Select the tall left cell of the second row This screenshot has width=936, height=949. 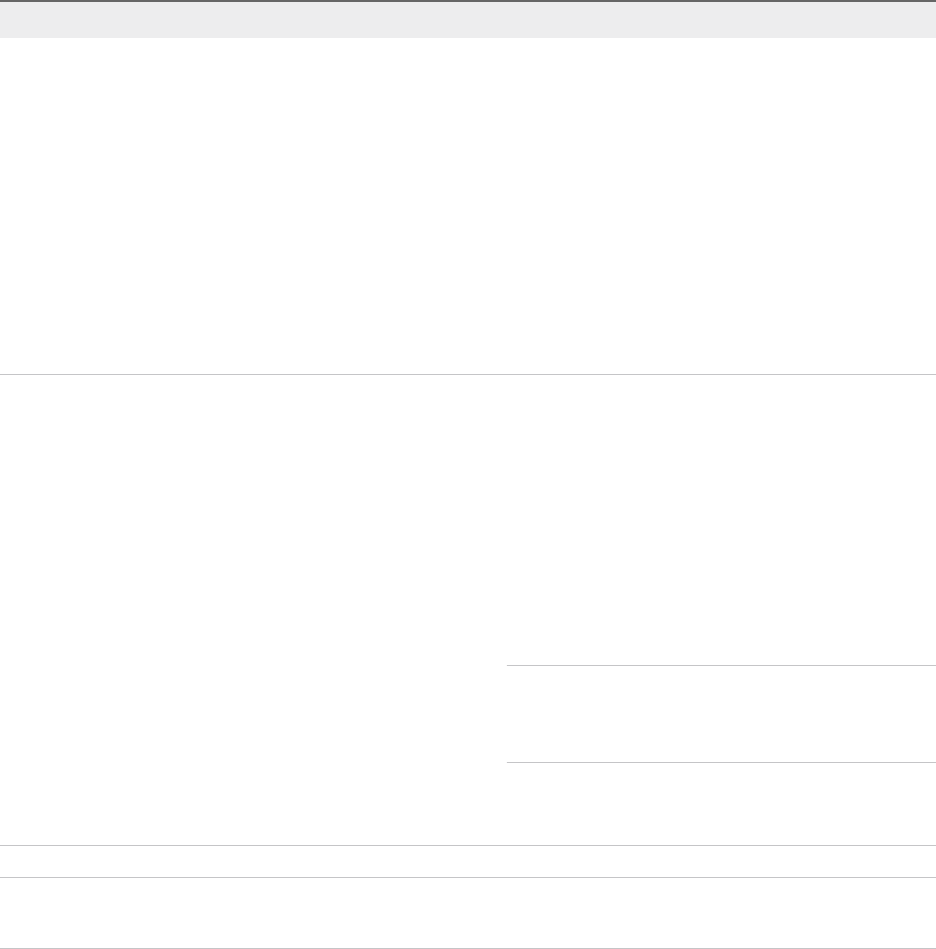coord(252,610)
